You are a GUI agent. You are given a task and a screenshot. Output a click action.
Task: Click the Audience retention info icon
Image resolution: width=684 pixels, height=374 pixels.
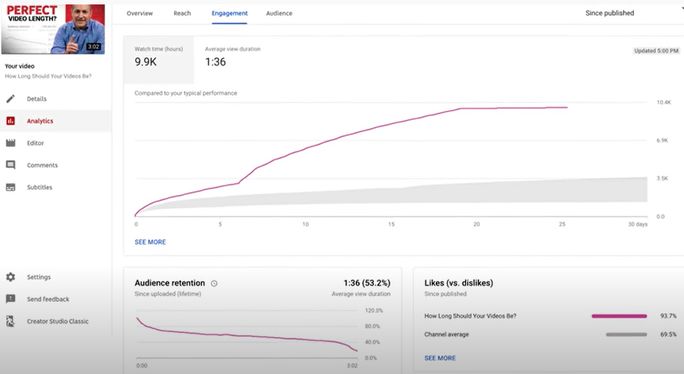tap(214, 283)
